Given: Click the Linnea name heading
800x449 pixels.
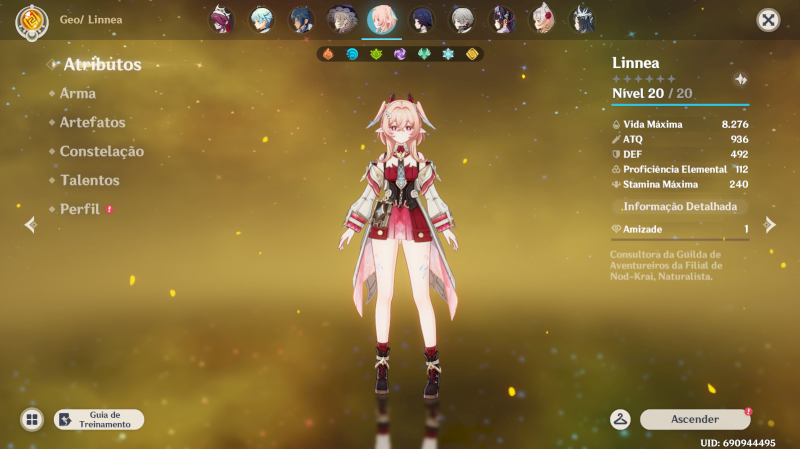Looking at the screenshot, I should tap(636, 63).
